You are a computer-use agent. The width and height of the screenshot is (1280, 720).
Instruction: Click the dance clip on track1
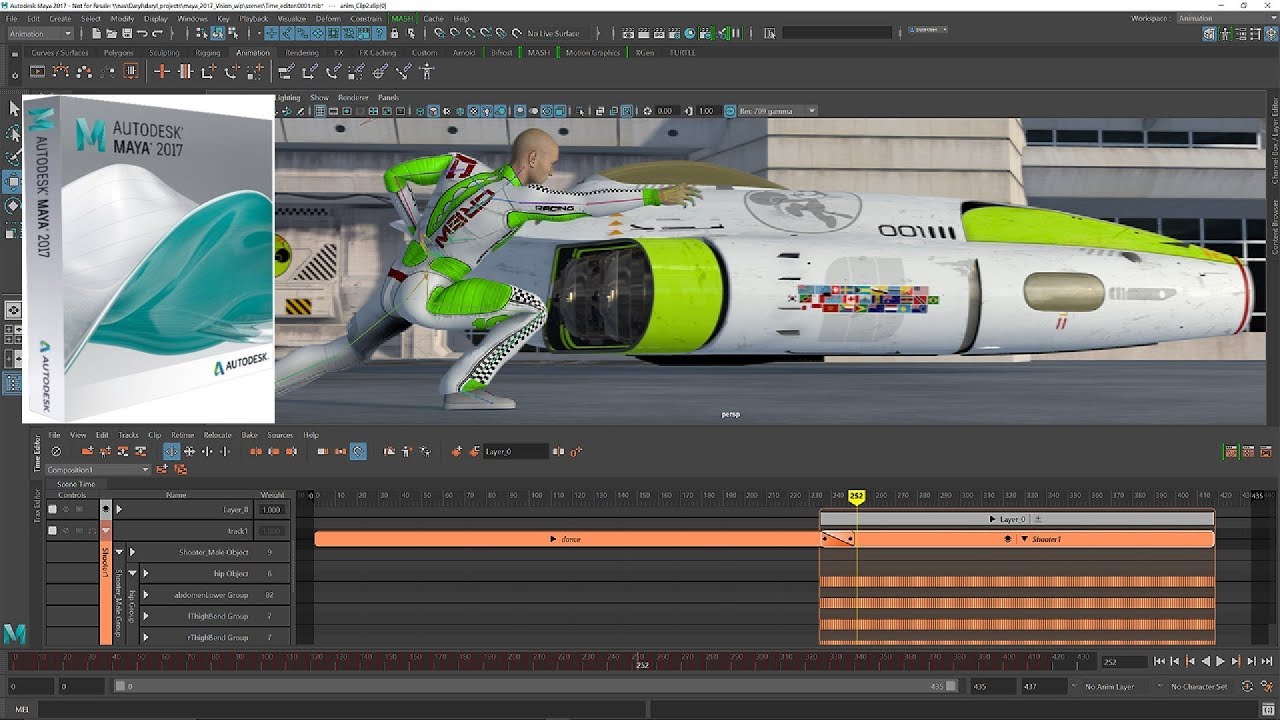click(567, 539)
